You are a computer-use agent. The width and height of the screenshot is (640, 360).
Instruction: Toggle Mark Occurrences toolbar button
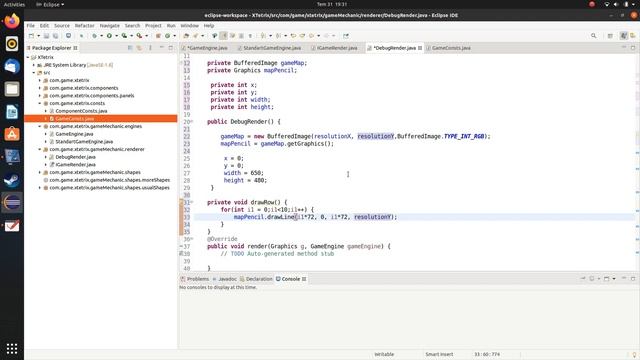(x=224, y=36)
